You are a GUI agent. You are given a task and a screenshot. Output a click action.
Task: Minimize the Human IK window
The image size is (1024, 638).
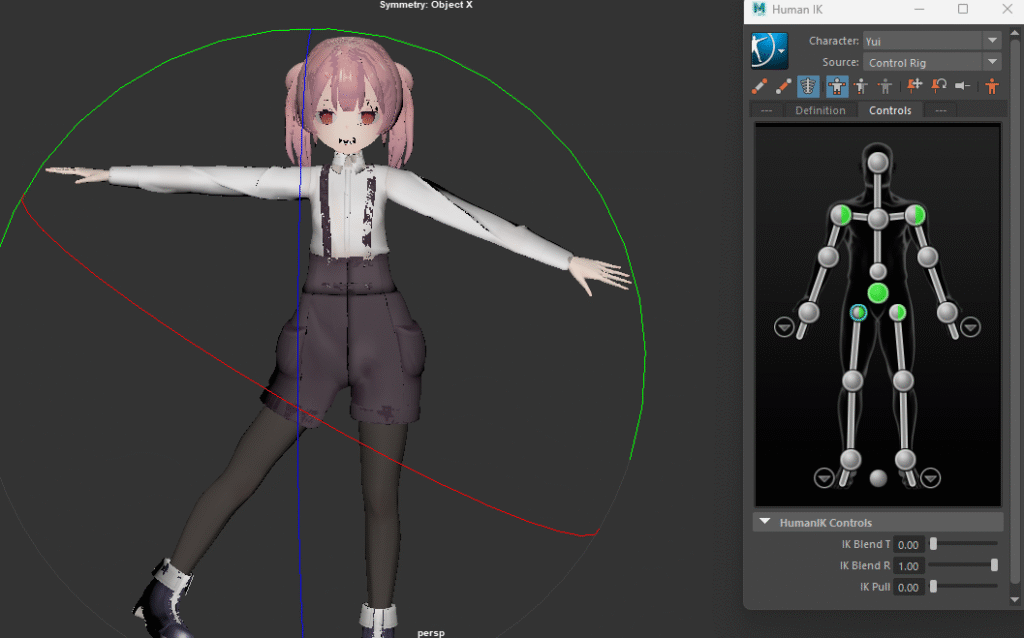pos(919,9)
